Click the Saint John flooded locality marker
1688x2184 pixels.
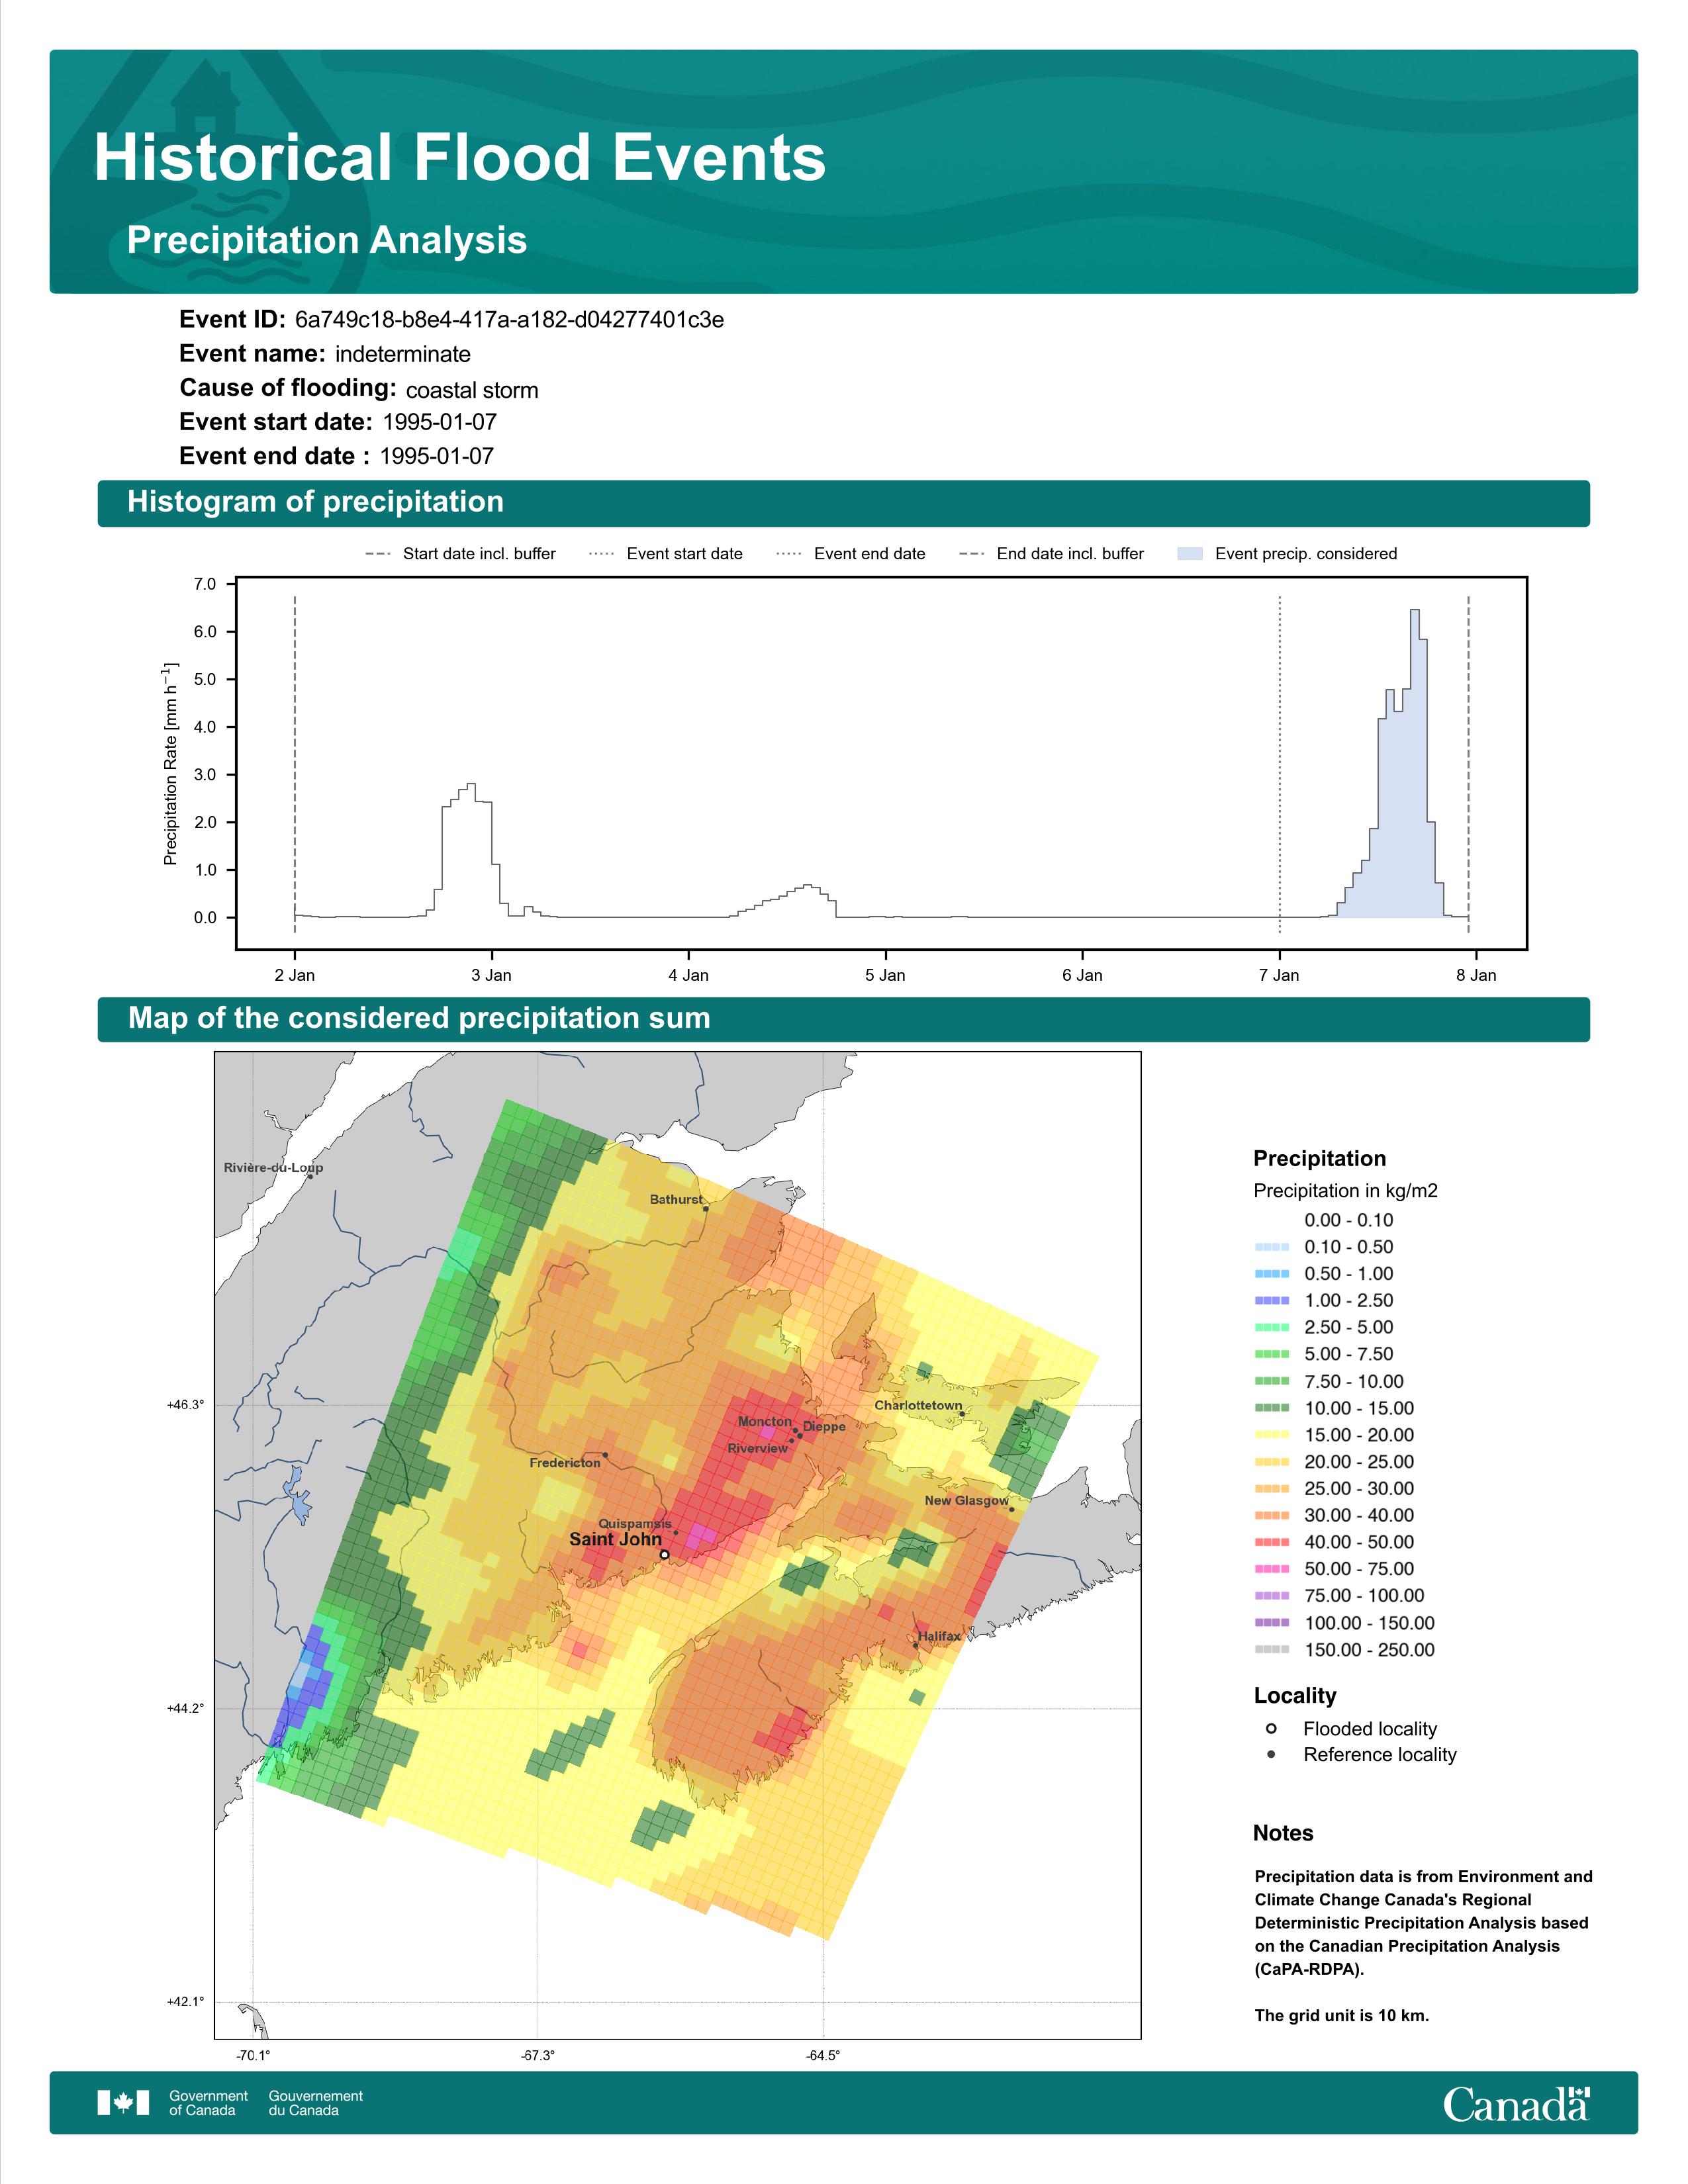coord(664,1555)
